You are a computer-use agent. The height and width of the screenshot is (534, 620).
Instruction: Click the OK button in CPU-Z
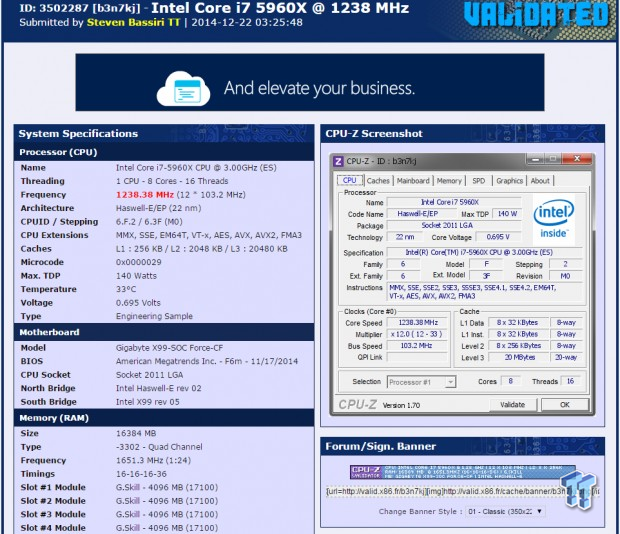click(565, 405)
